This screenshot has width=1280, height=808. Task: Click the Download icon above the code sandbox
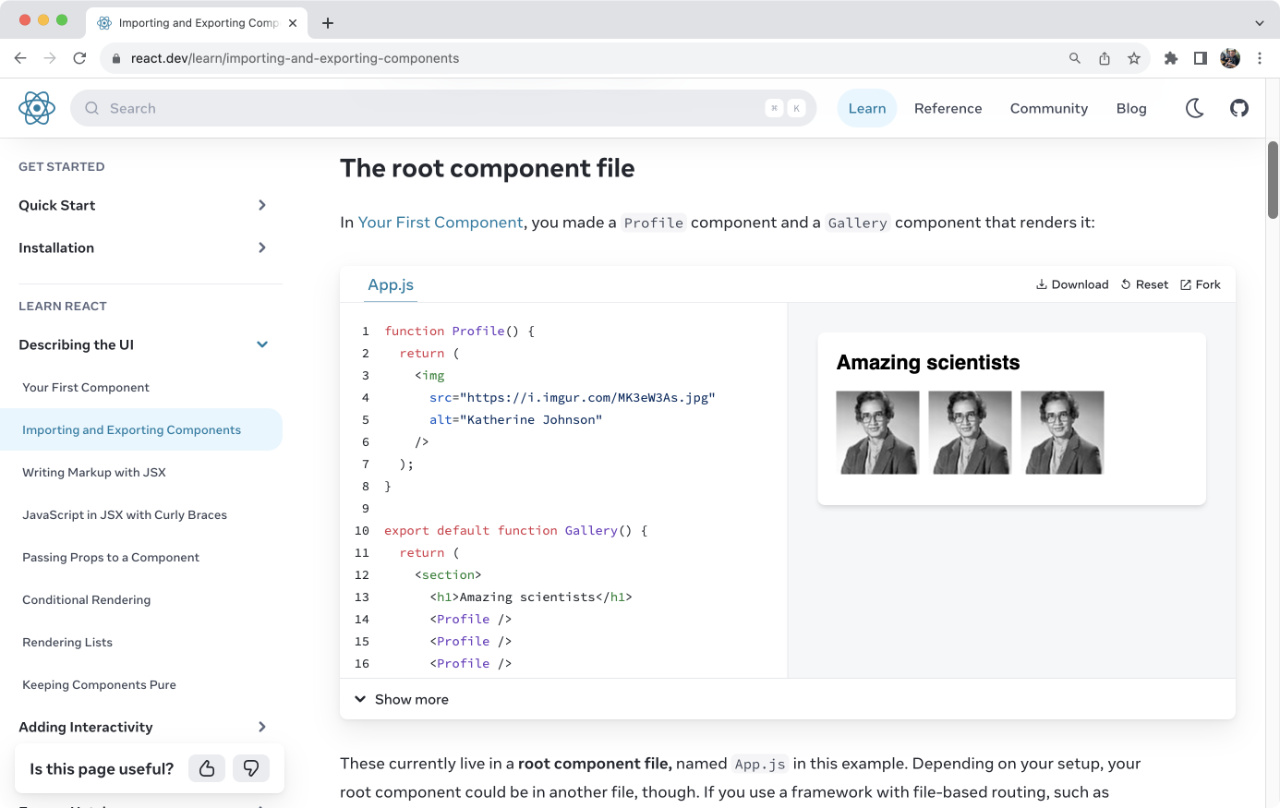[1041, 284]
